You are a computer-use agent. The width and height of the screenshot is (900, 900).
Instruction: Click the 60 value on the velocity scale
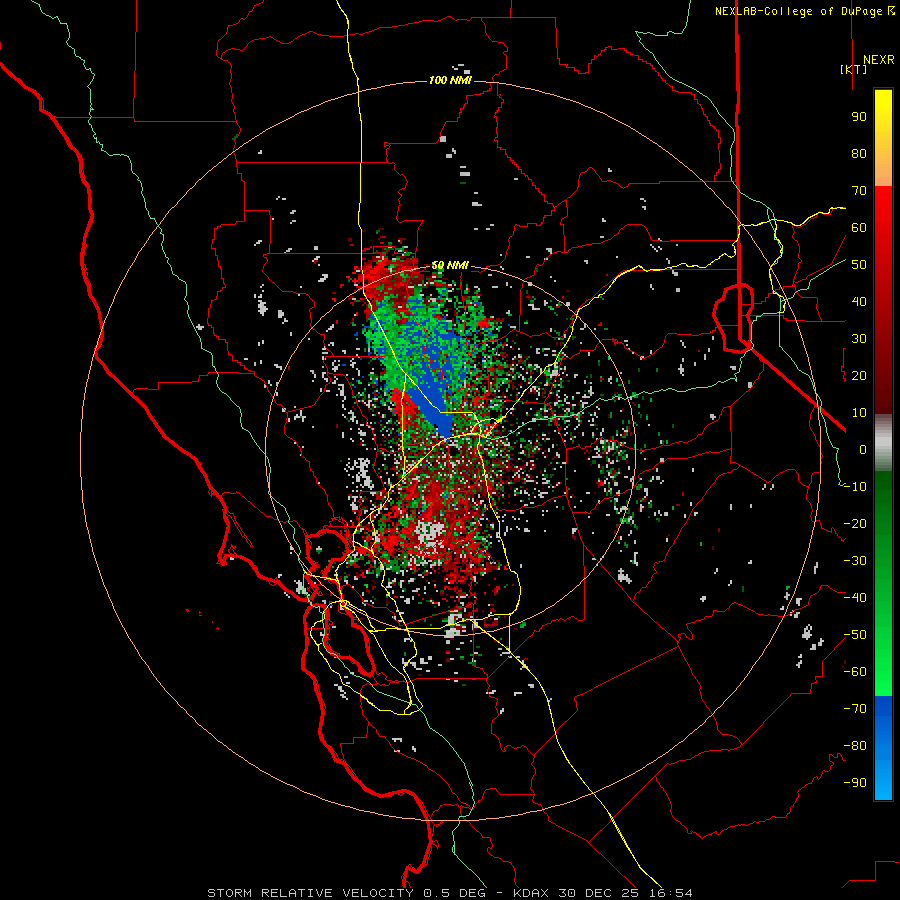(x=859, y=228)
